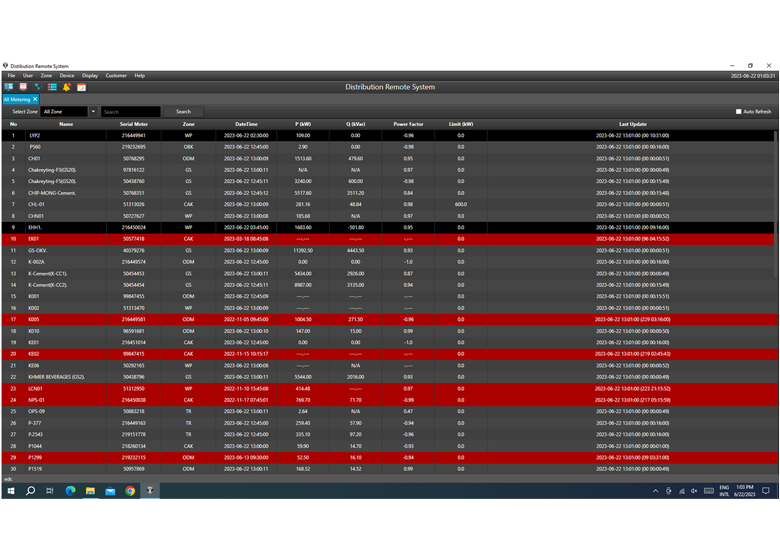
Task: Open the monitor dashboard toolbar icon
Action: 9,87
